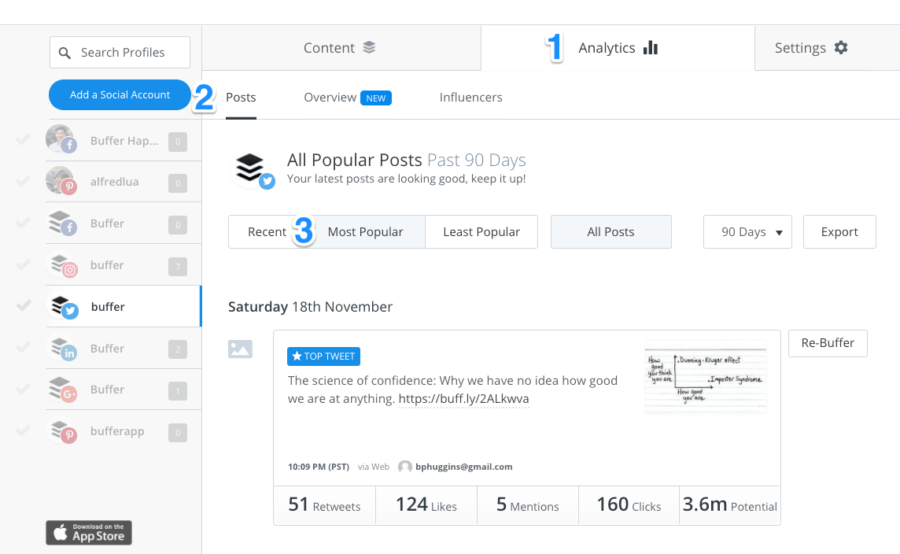The width and height of the screenshot is (900, 554).
Task: Click the NEW badge next to Overview
Action: coord(376,98)
